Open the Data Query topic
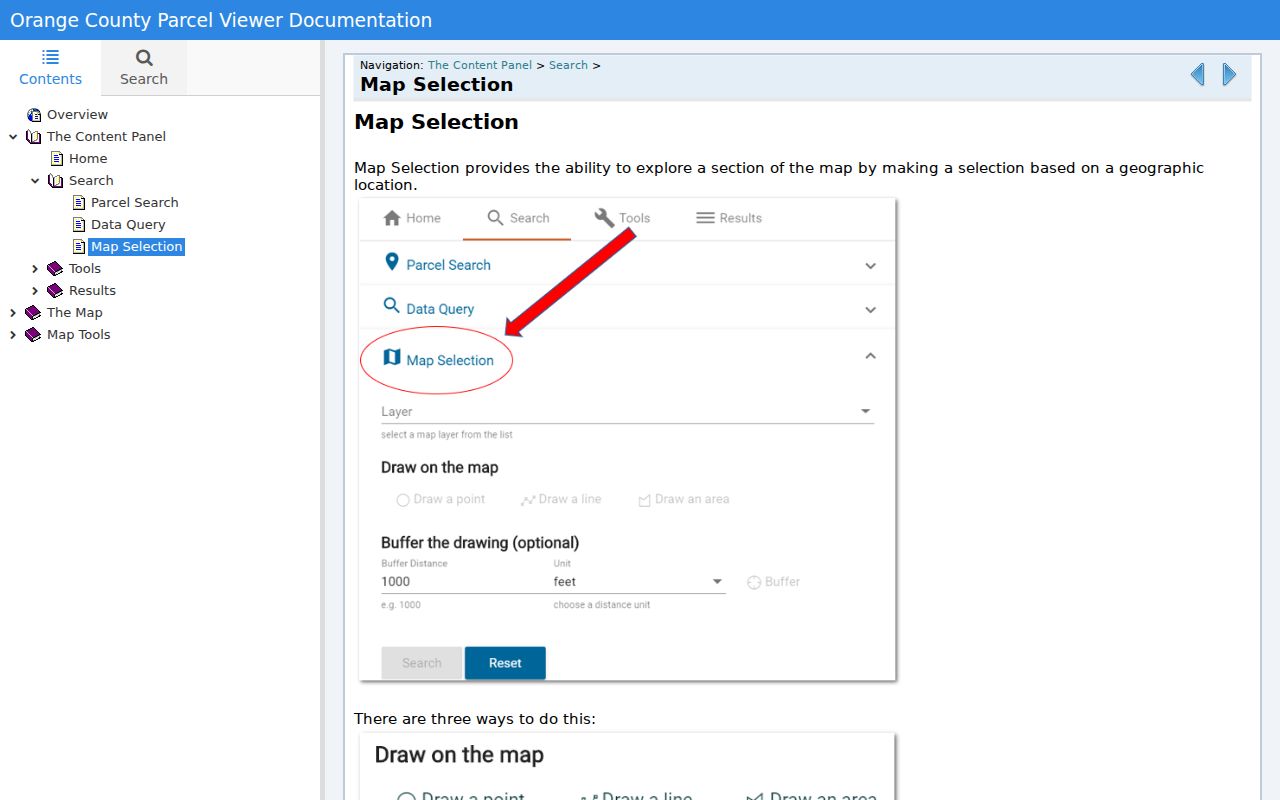 pos(128,224)
